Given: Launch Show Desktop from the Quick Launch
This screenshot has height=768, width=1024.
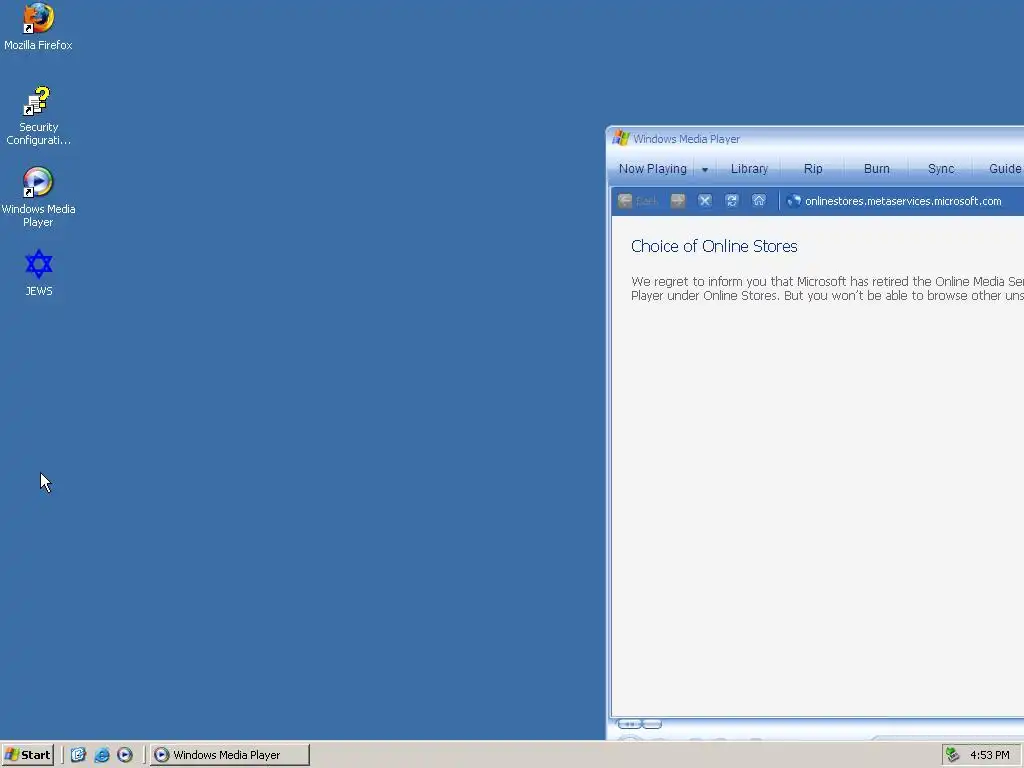Looking at the screenshot, I should point(78,755).
